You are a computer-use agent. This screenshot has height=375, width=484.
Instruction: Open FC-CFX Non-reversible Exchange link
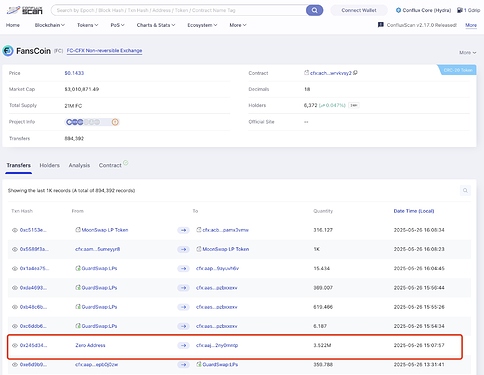(104, 51)
